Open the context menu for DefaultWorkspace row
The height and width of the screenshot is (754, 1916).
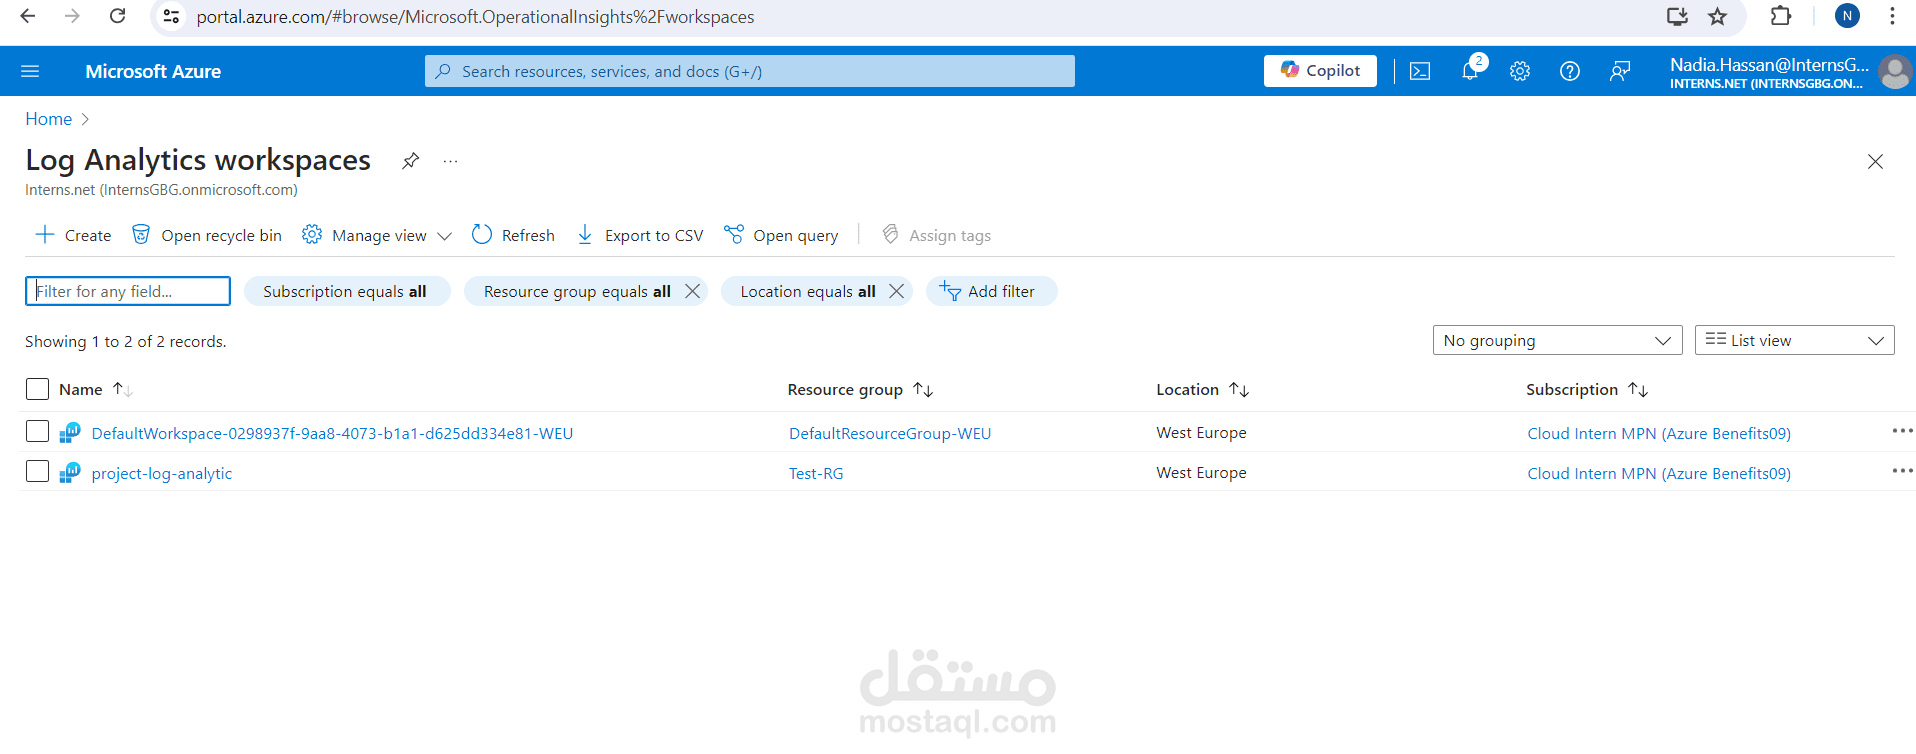(1902, 431)
